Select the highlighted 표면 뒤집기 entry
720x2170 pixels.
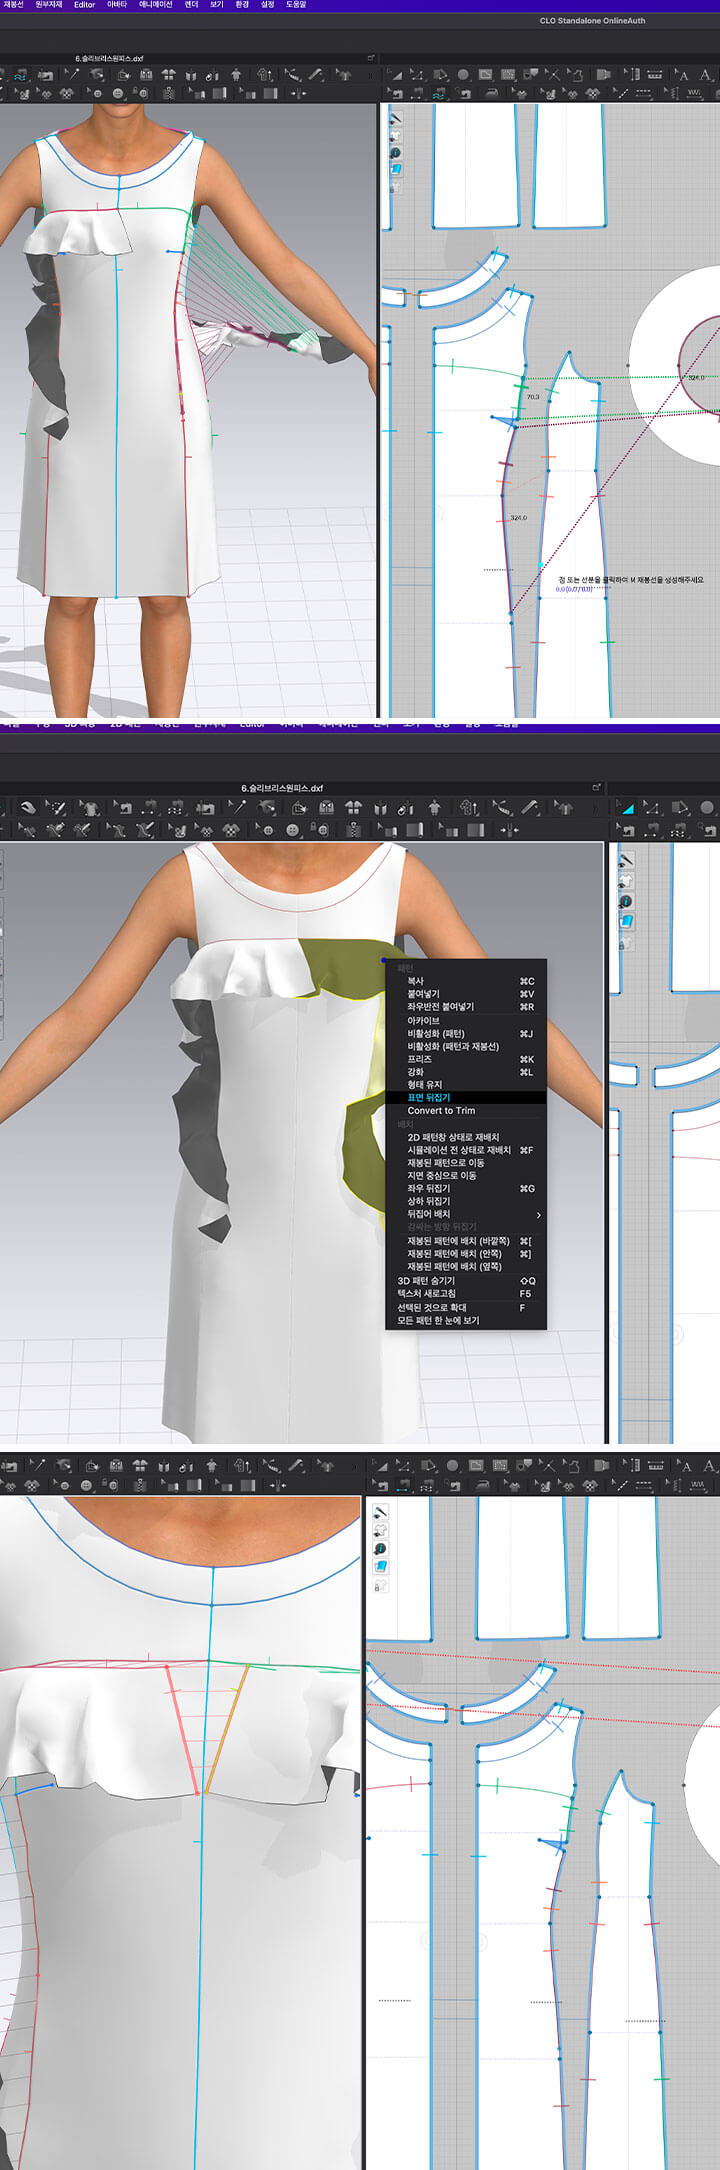(465, 1097)
